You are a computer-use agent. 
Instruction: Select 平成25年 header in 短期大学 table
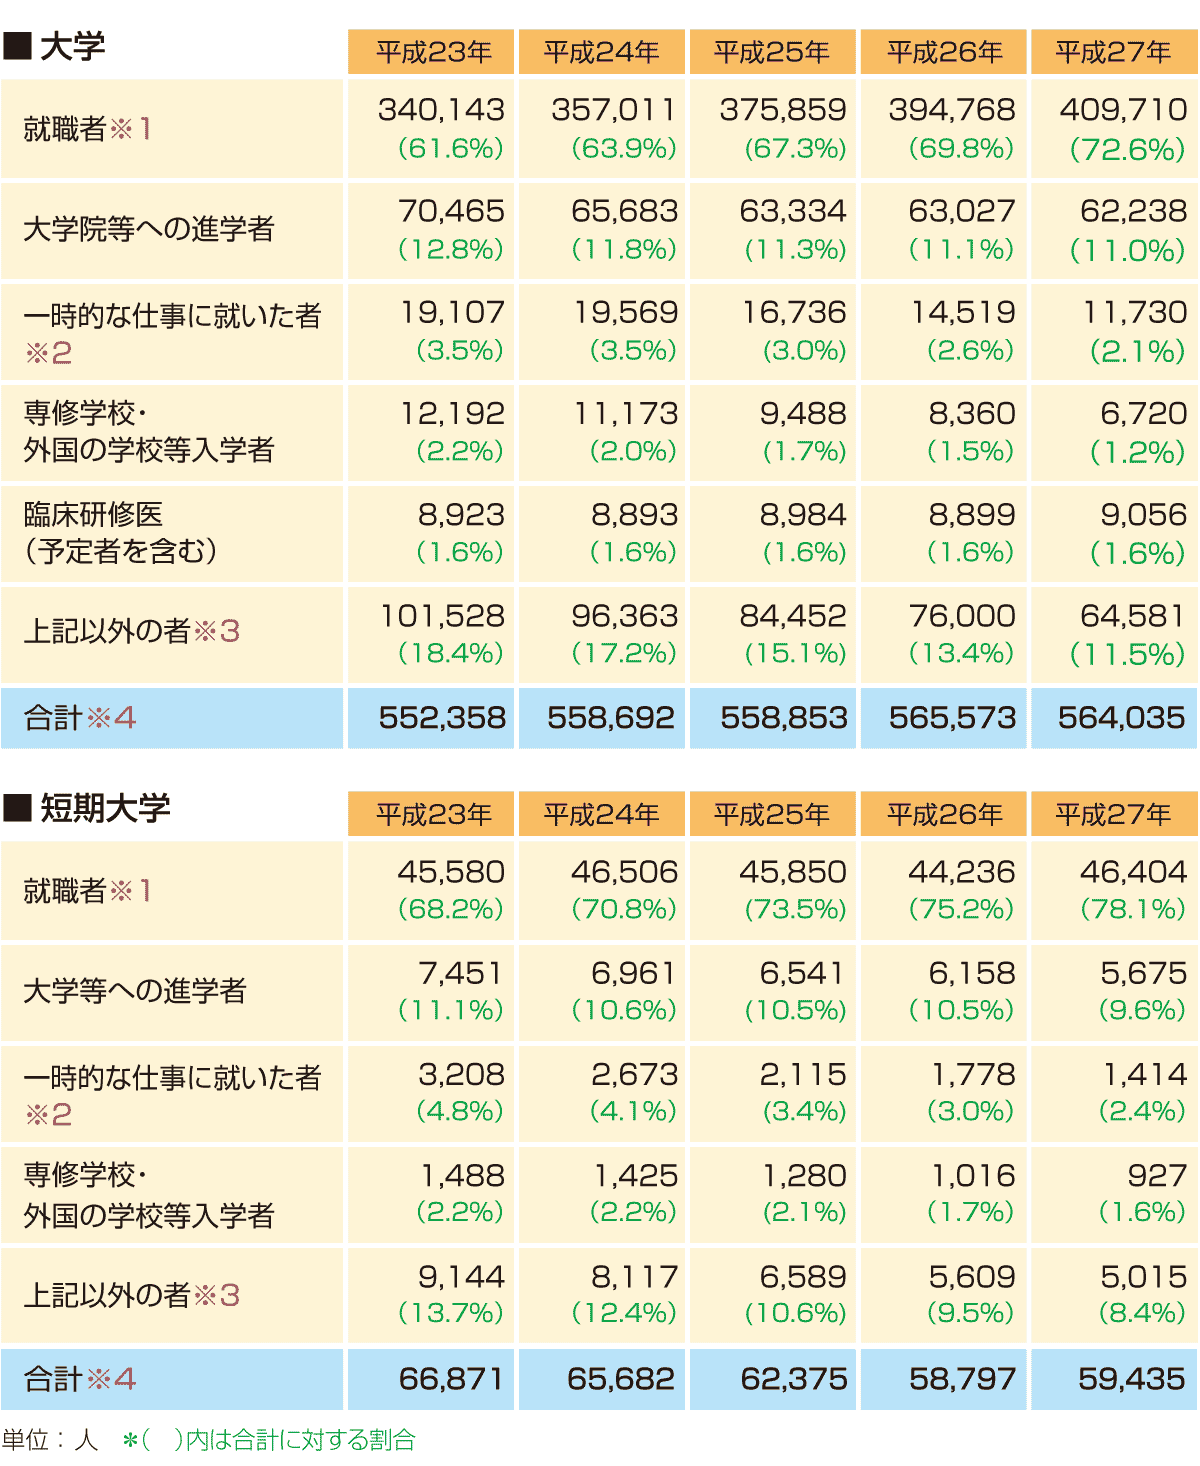(771, 814)
